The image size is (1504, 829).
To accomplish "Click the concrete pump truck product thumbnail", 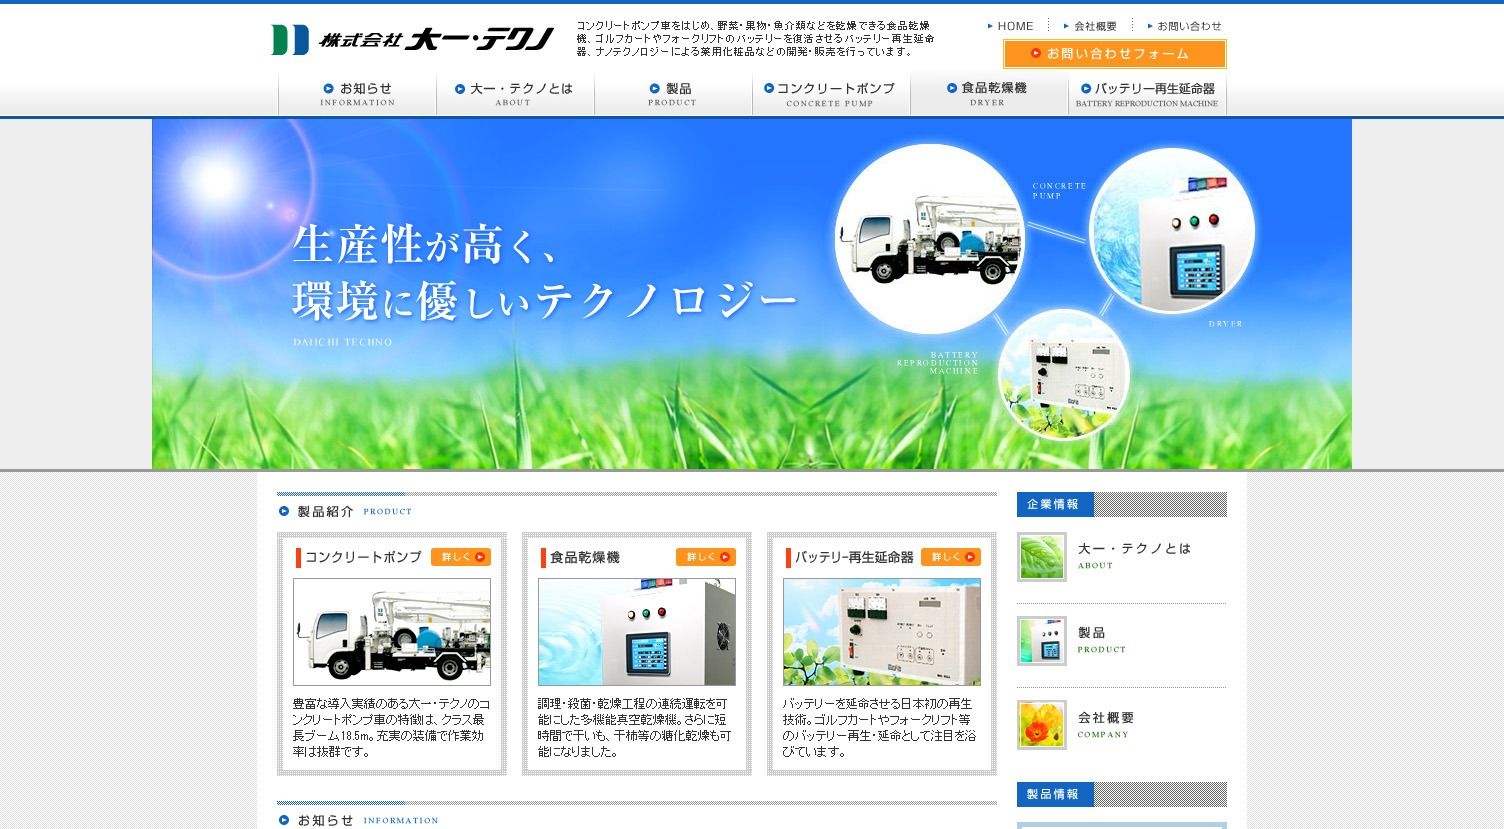I will click(x=392, y=632).
